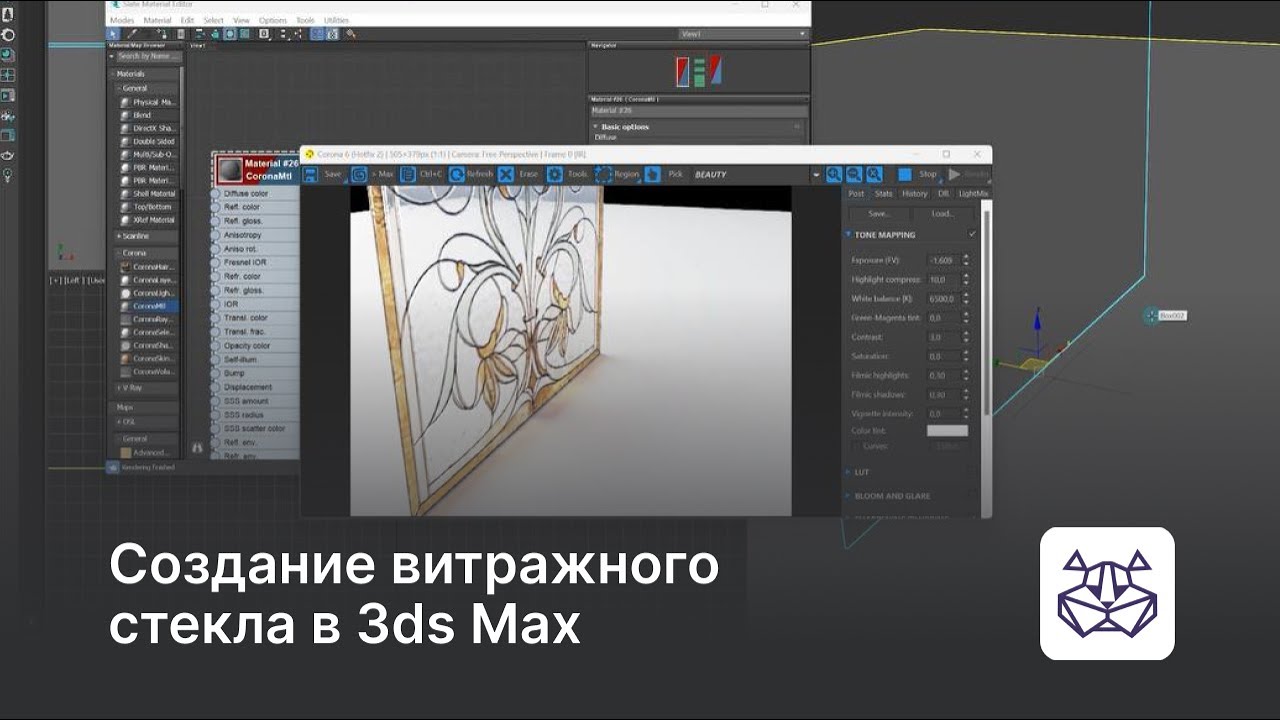Screen dimensions: 1280x720
Task: Click the delete icon in Slate toolbar
Action: click(x=180, y=34)
